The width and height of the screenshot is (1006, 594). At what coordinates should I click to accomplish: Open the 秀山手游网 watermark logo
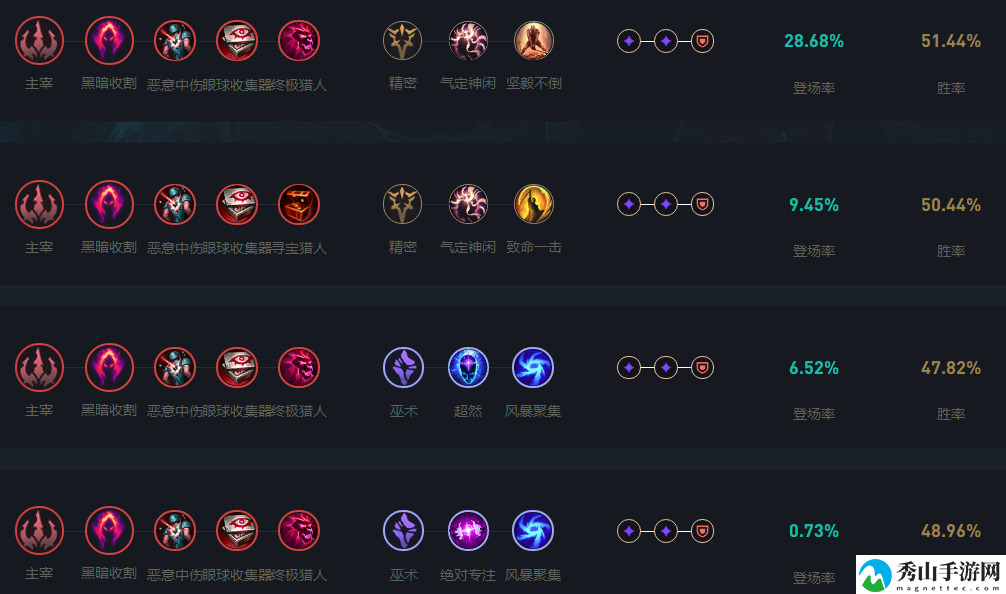[931, 574]
